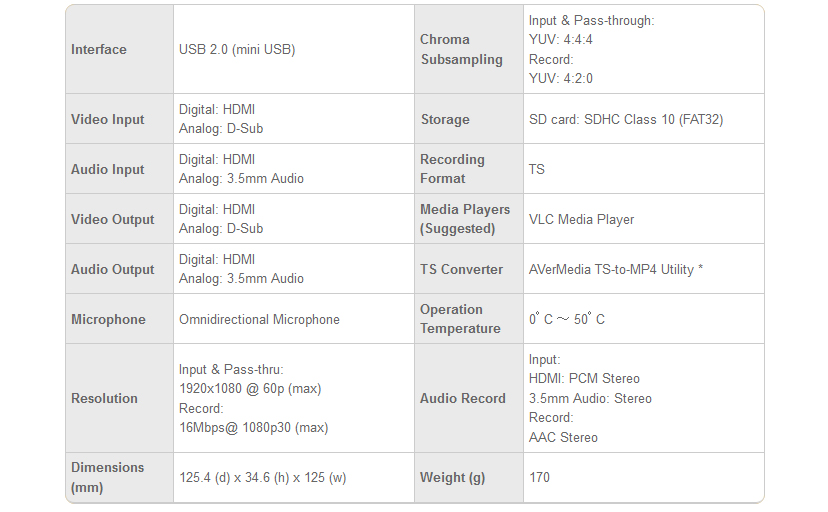Click the Recording Format label

pos(452,168)
